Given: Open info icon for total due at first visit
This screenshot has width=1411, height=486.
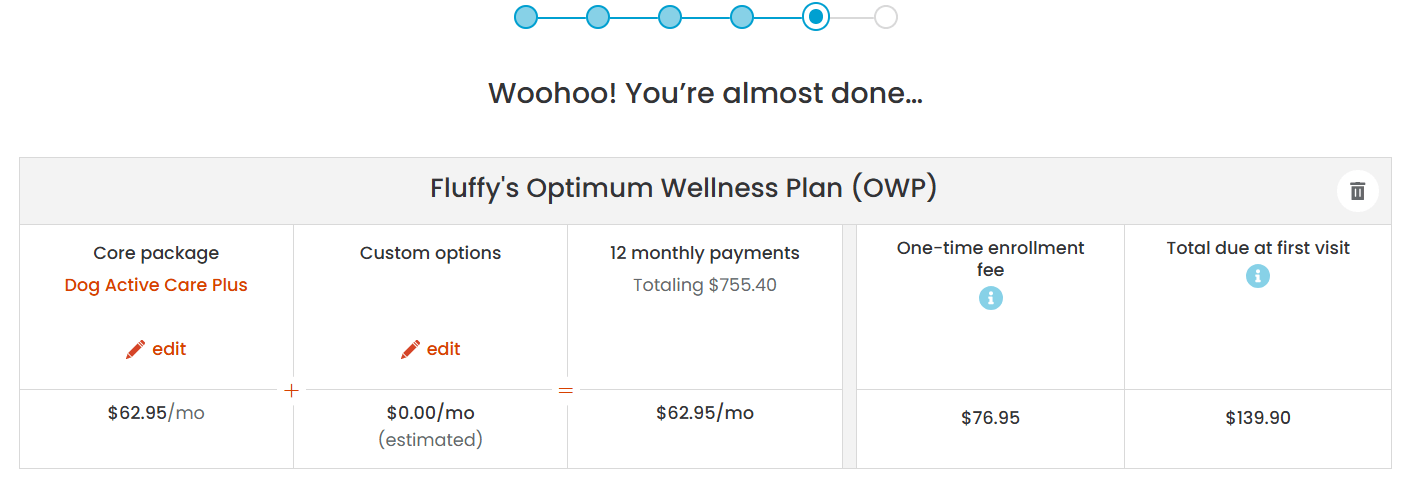Looking at the screenshot, I should (1257, 276).
